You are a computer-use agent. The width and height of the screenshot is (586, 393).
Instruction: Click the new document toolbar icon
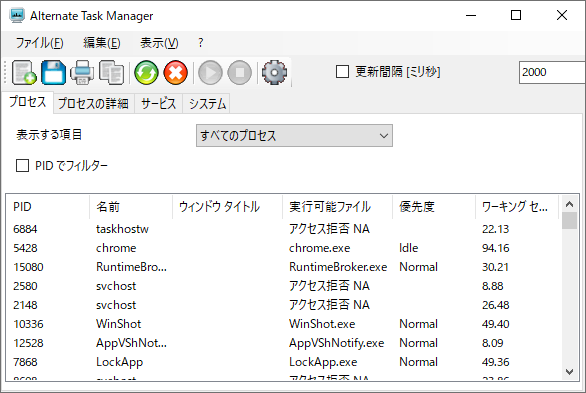(x=24, y=72)
